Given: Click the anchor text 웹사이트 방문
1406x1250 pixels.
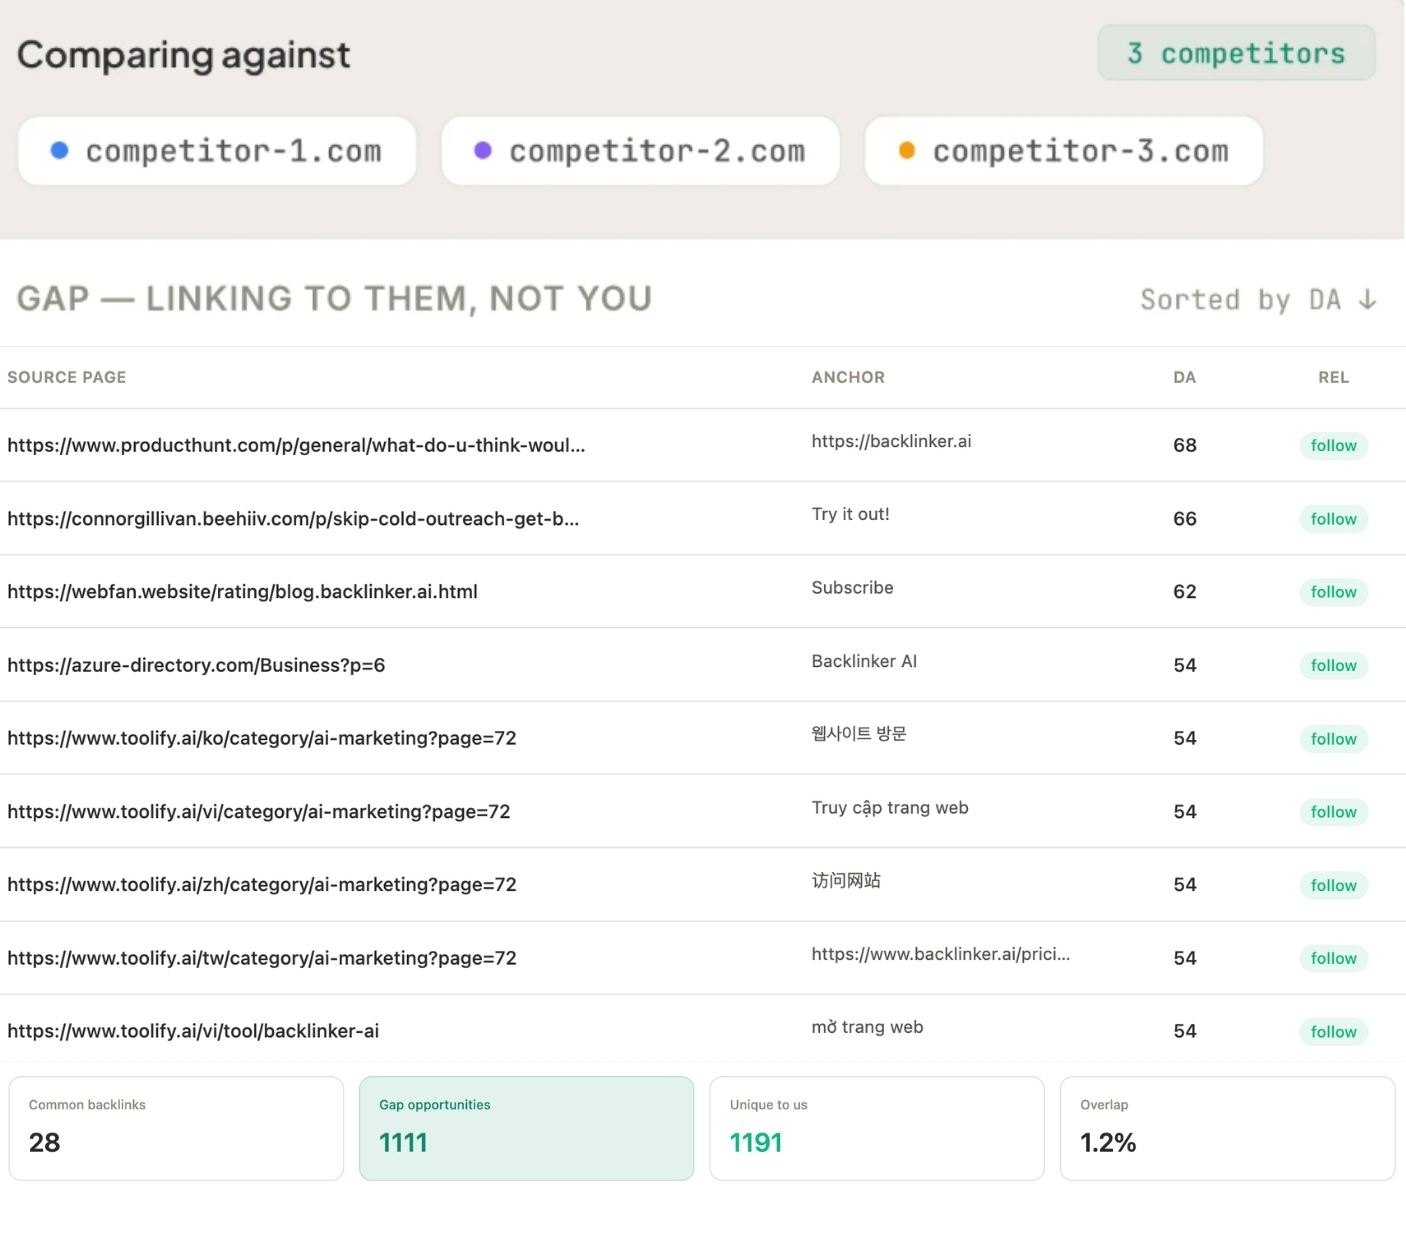Looking at the screenshot, I should (x=859, y=734).
